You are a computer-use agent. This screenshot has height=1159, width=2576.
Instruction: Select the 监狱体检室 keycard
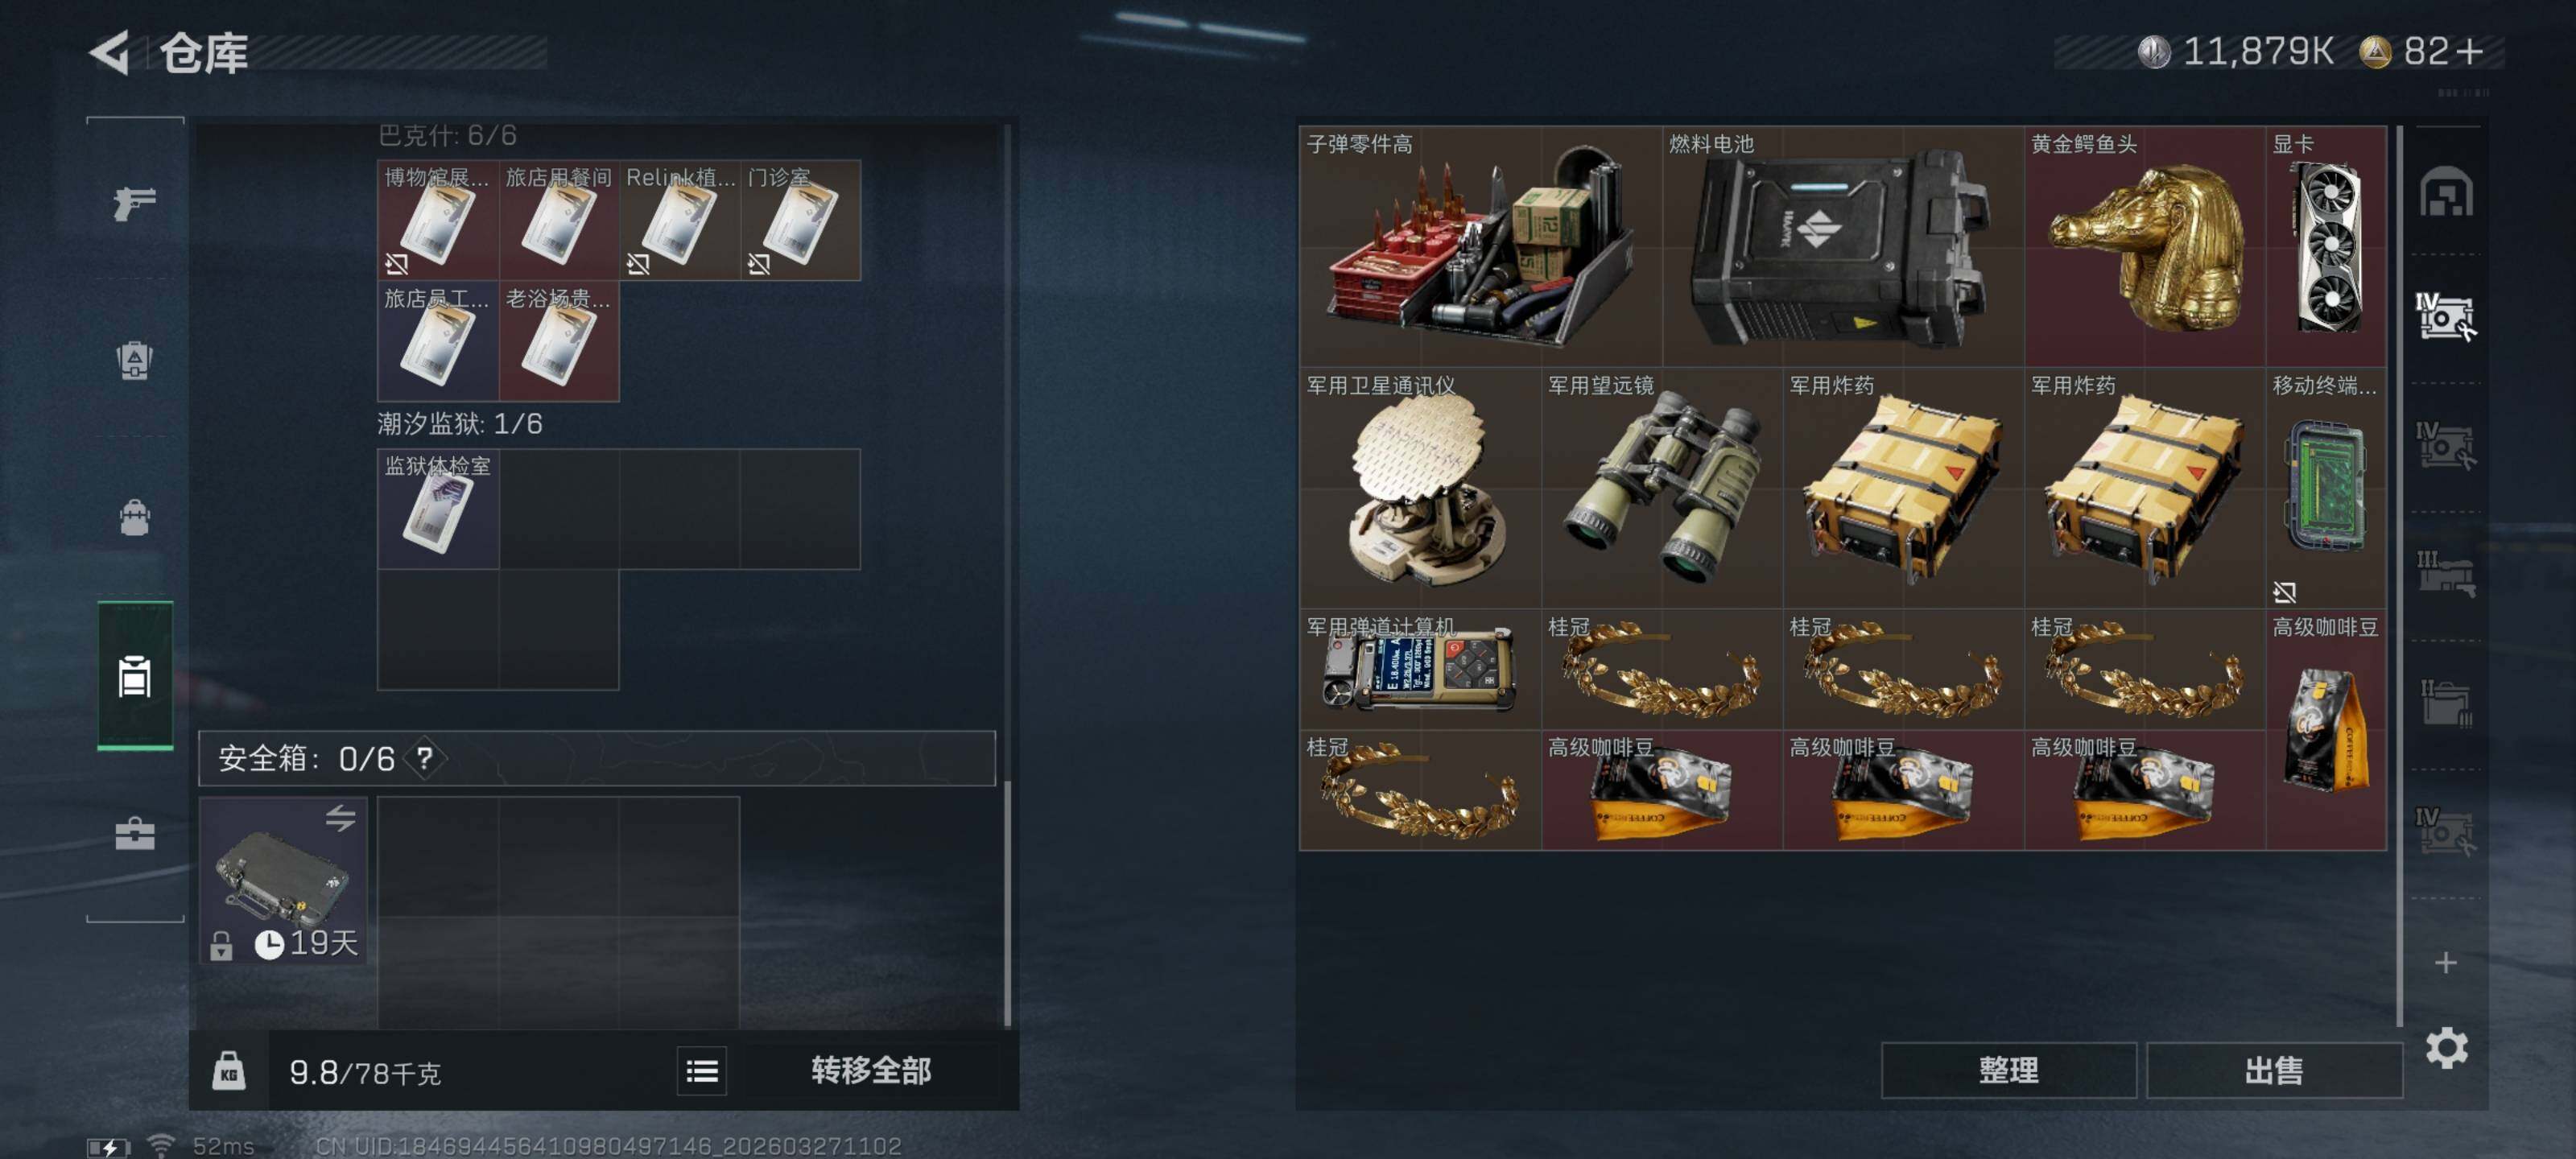click(x=438, y=509)
